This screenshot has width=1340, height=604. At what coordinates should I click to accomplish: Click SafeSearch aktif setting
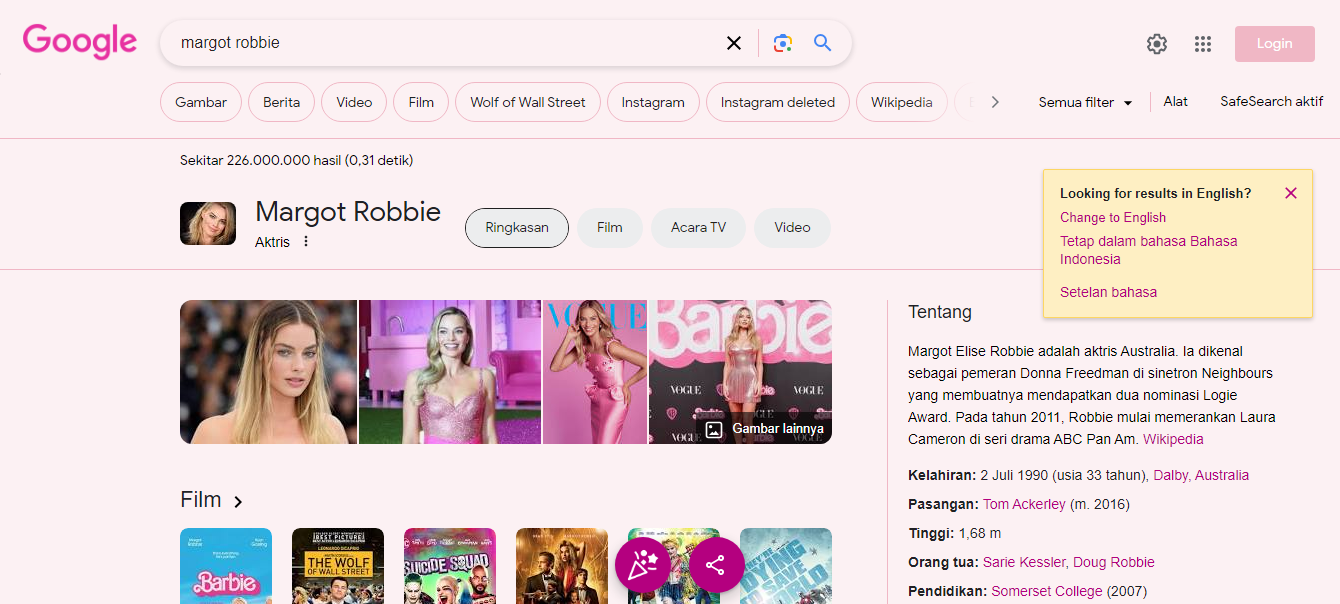[x=1272, y=102]
